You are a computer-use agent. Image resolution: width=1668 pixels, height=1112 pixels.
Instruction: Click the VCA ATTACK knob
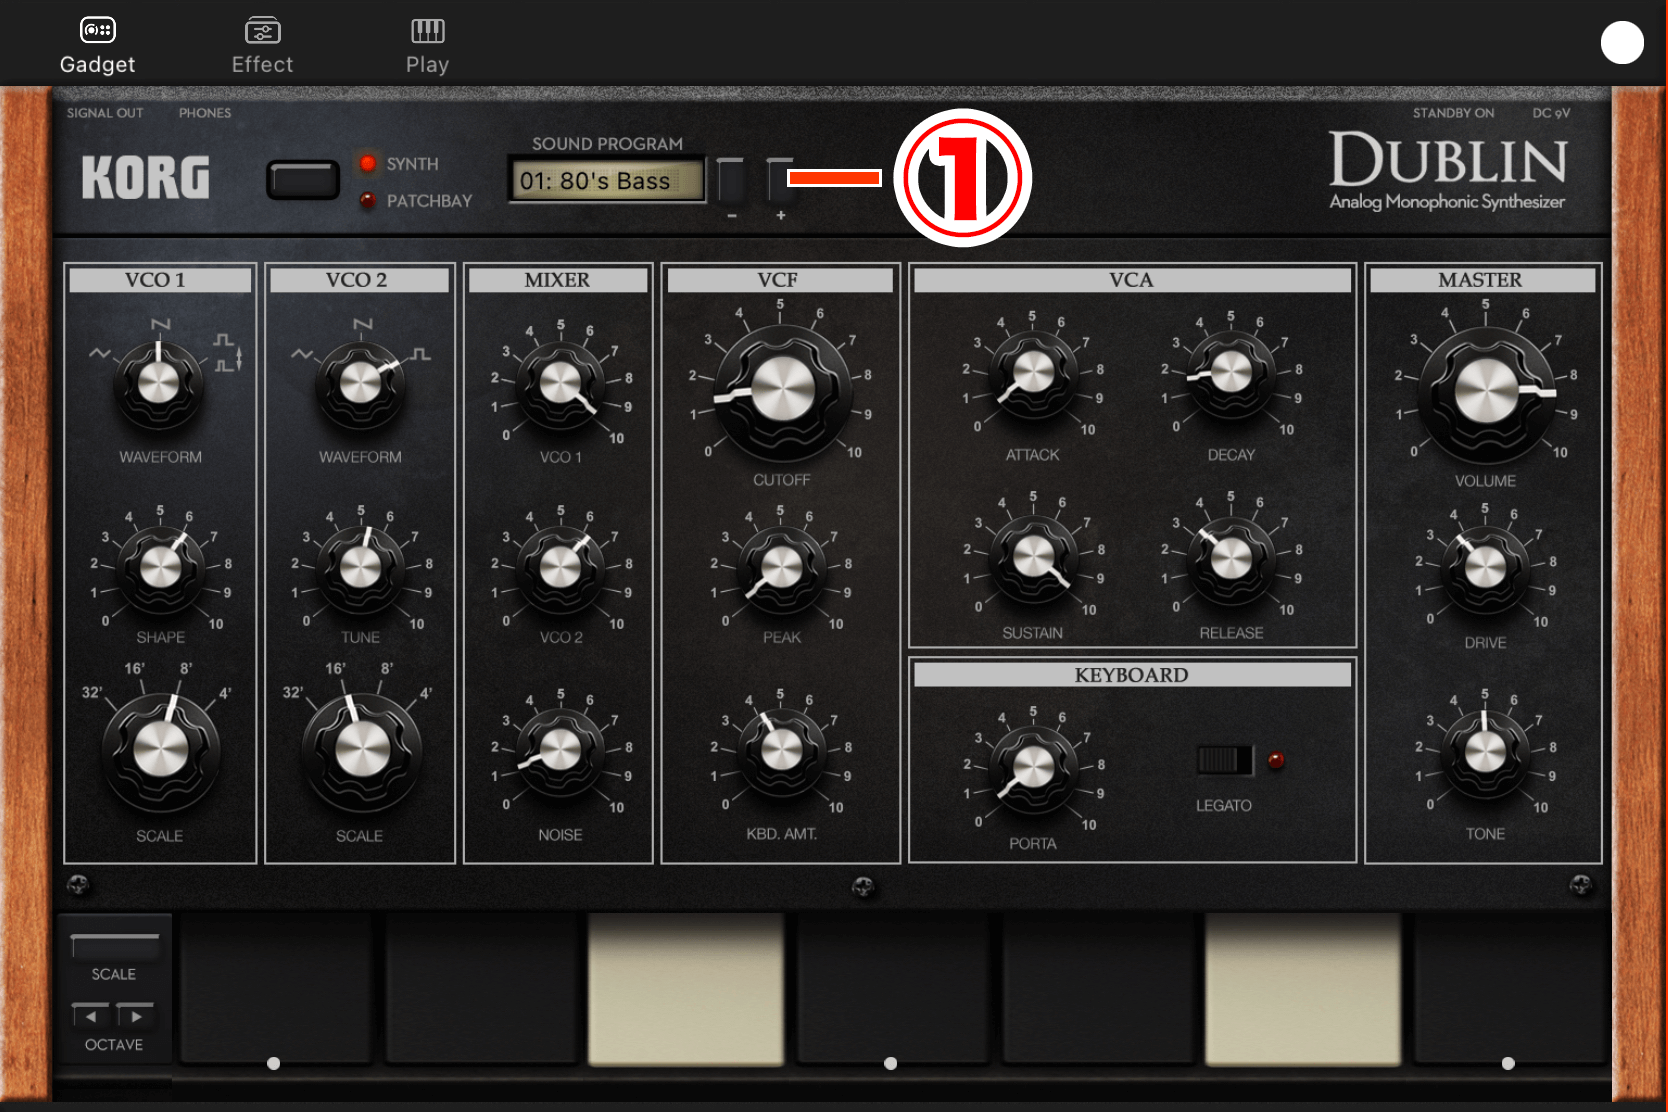1033,373
